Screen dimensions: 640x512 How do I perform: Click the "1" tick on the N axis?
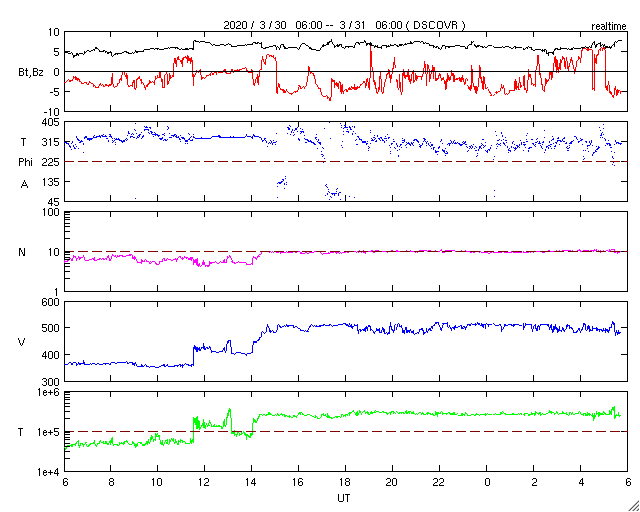[x=56, y=292]
